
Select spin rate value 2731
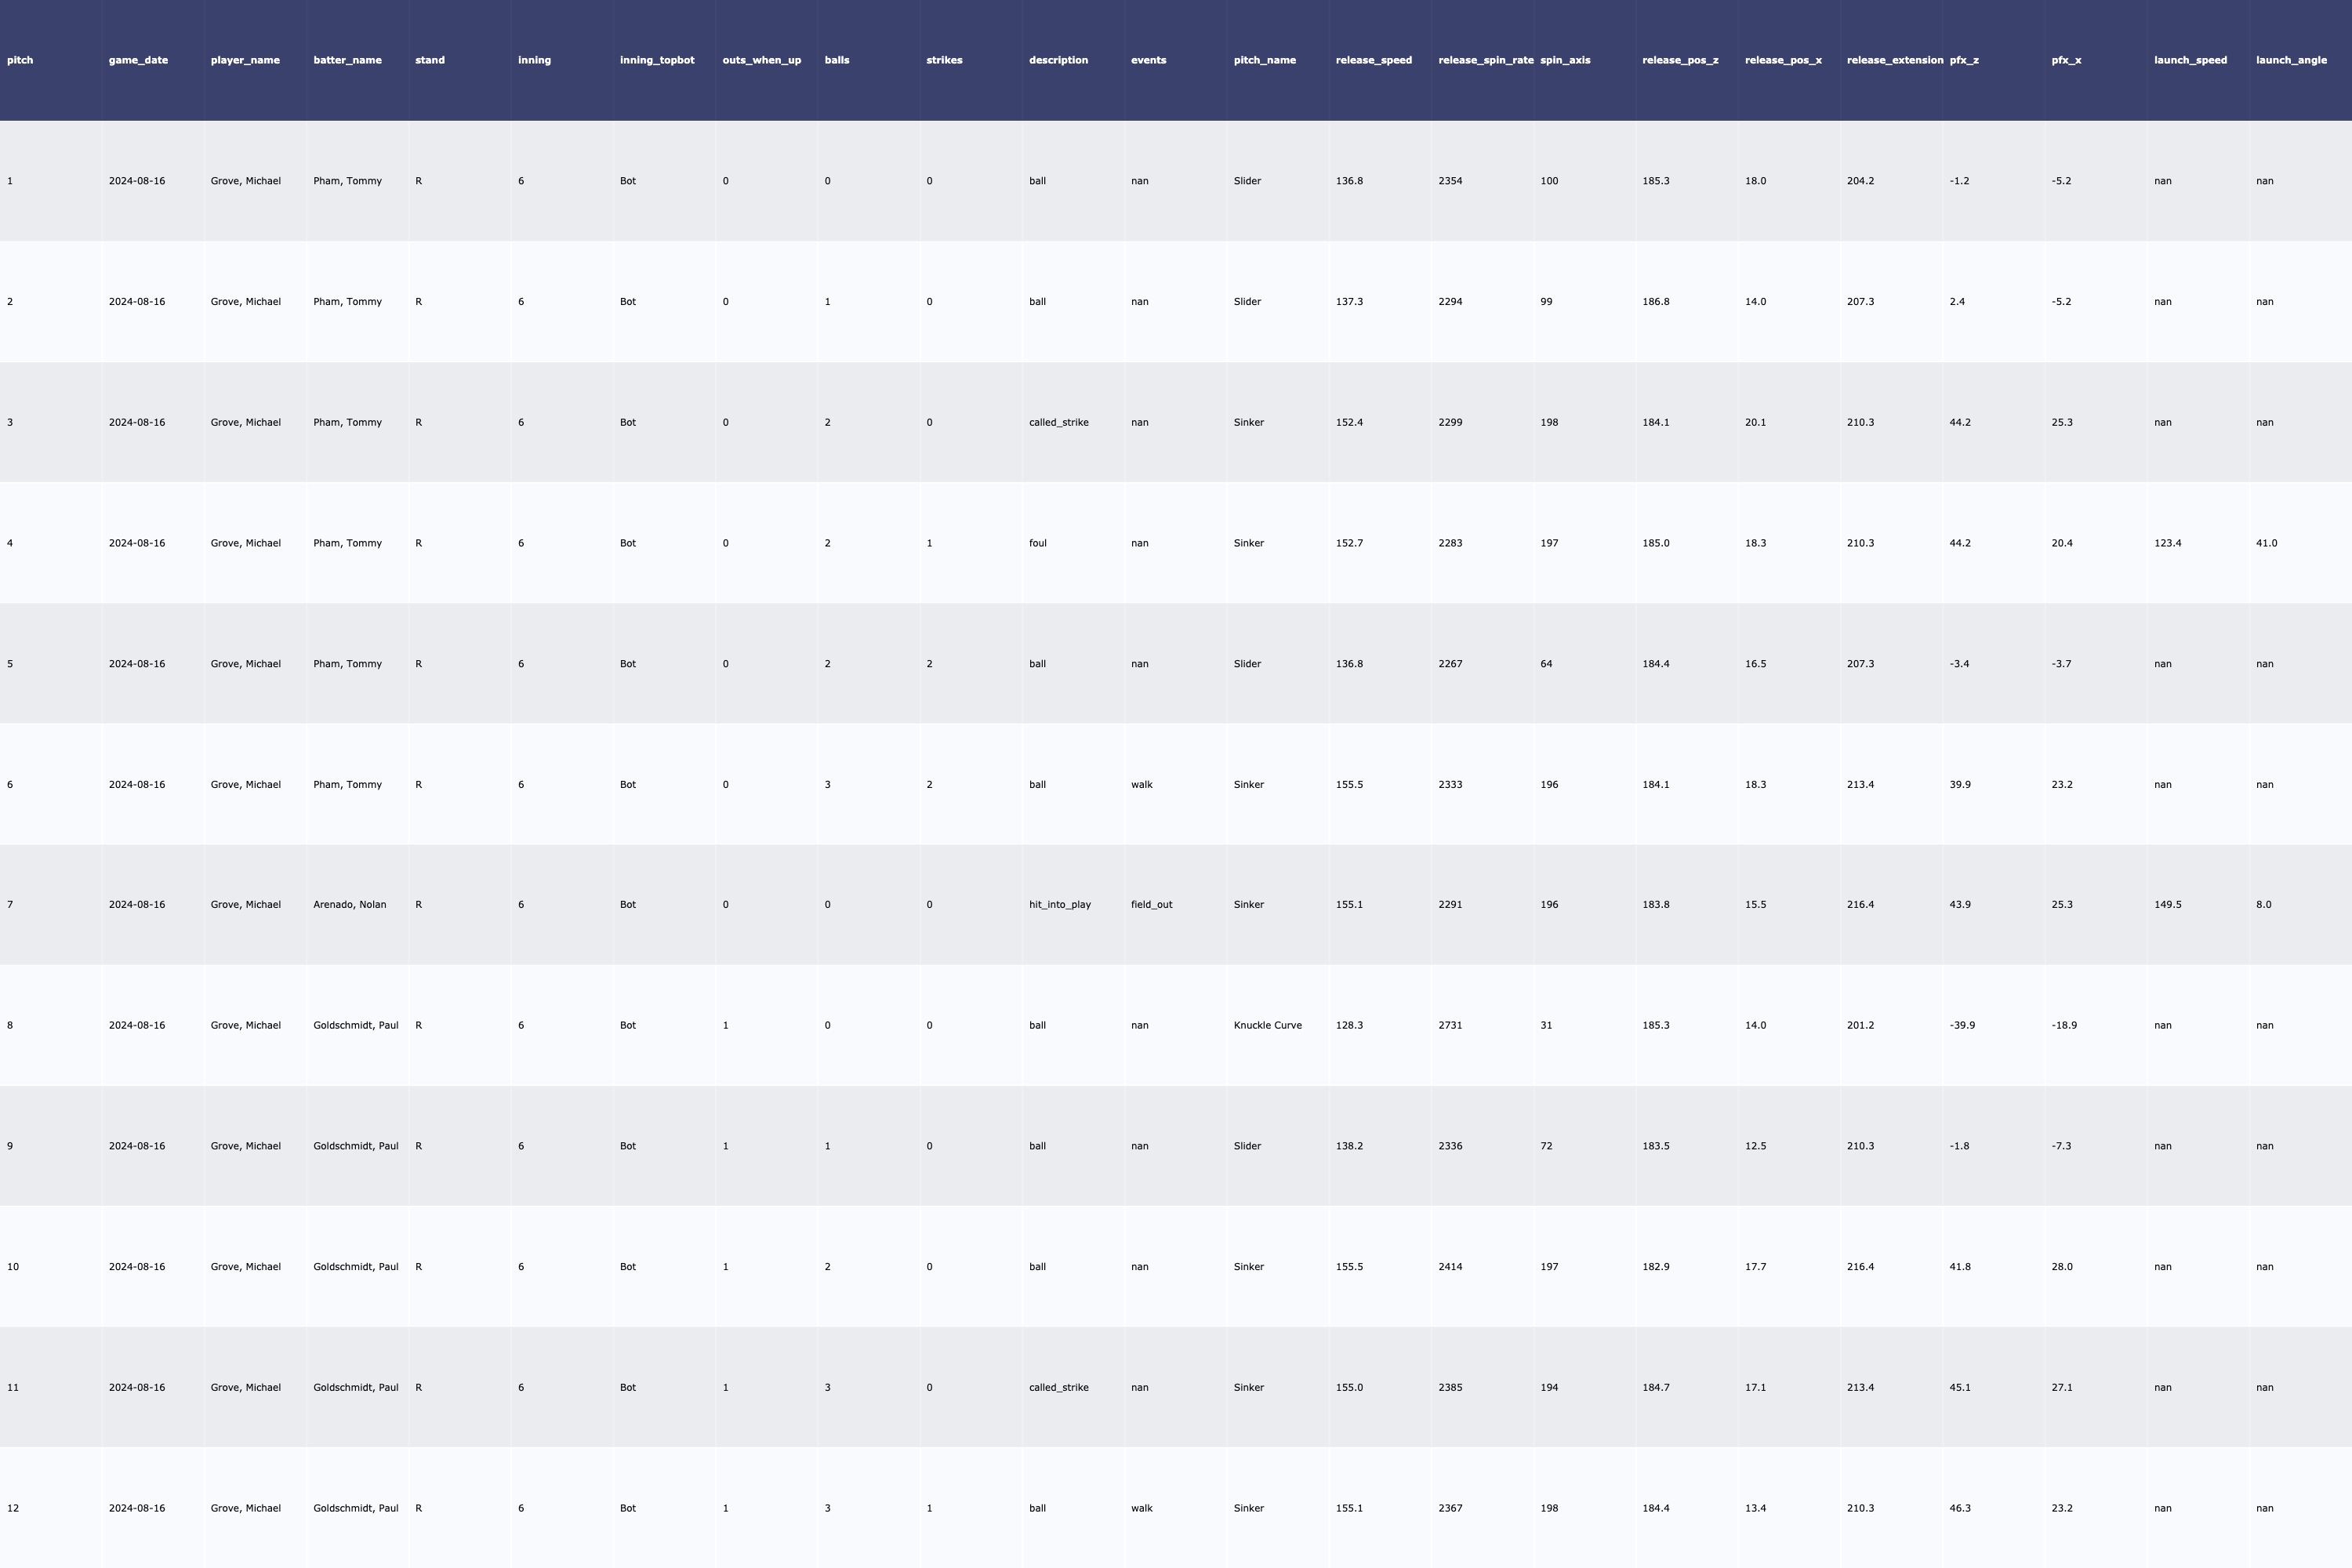[x=1450, y=1025]
